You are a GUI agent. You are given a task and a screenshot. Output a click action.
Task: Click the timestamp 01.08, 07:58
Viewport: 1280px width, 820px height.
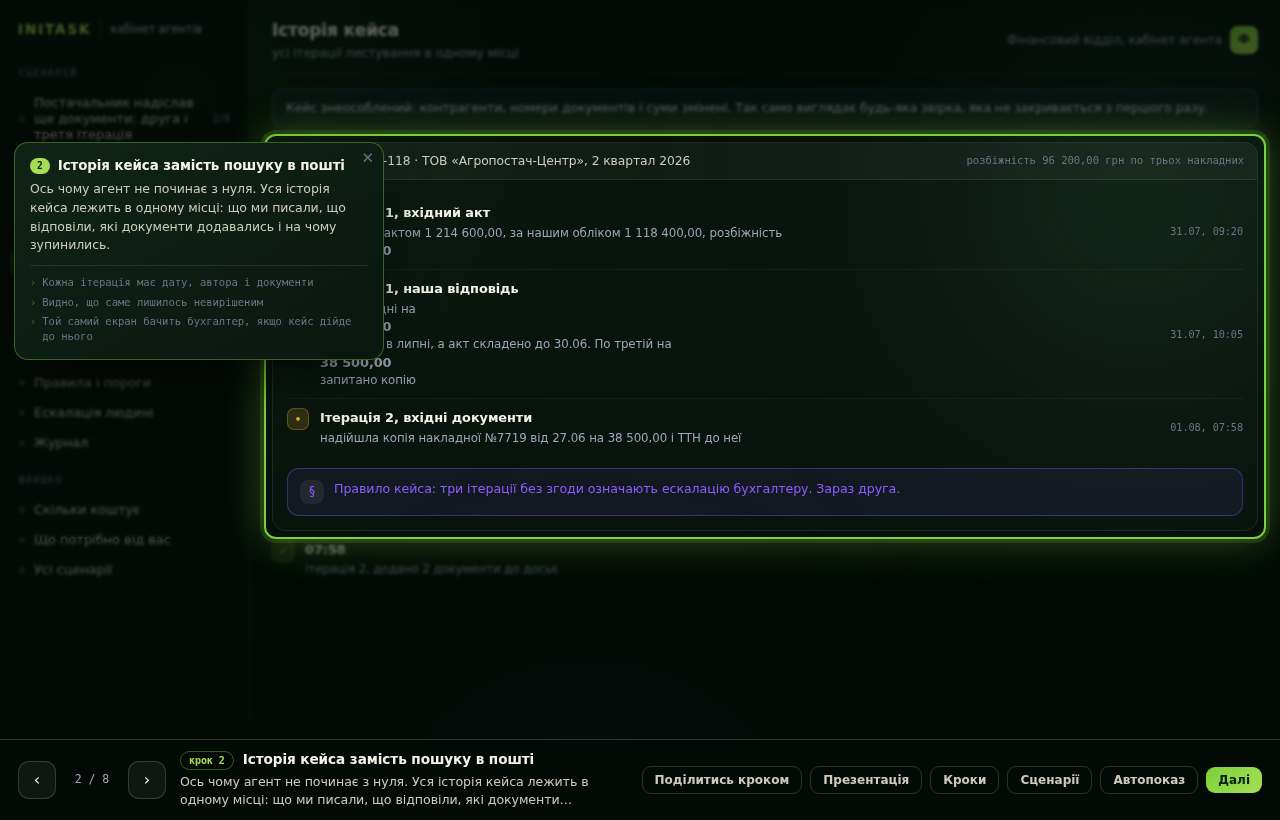click(x=1206, y=427)
